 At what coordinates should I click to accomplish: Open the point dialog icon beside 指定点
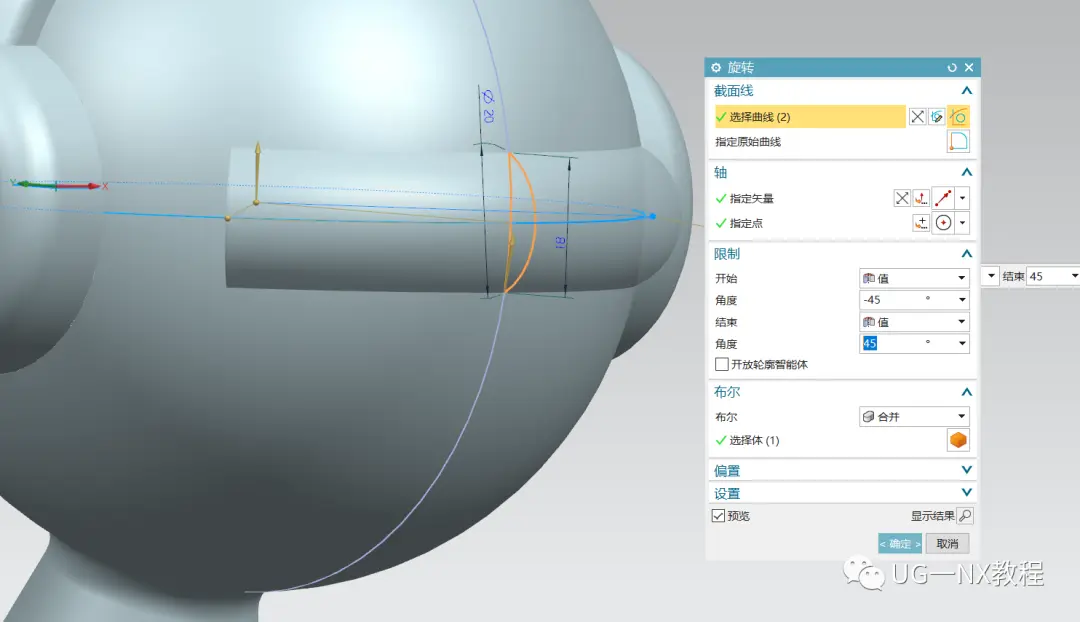[x=921, y=223]
